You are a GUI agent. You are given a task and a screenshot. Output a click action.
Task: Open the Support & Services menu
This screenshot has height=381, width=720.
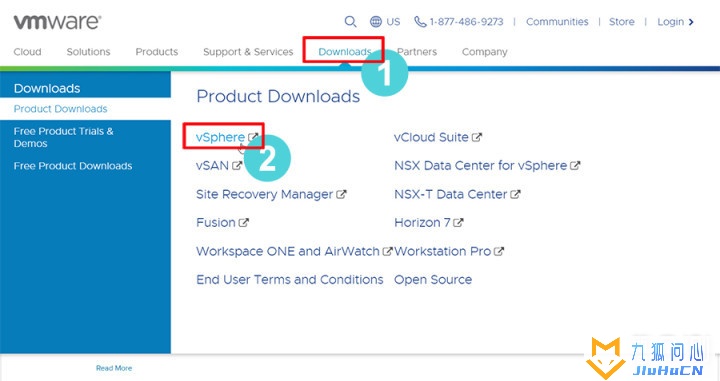click(x=248, y=52)
